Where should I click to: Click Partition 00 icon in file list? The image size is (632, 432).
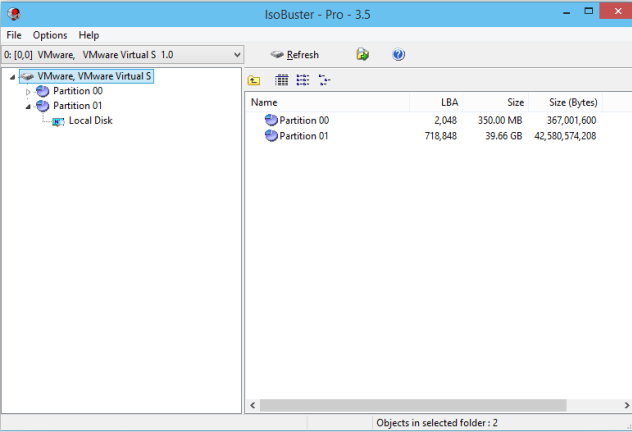point(271,120)
